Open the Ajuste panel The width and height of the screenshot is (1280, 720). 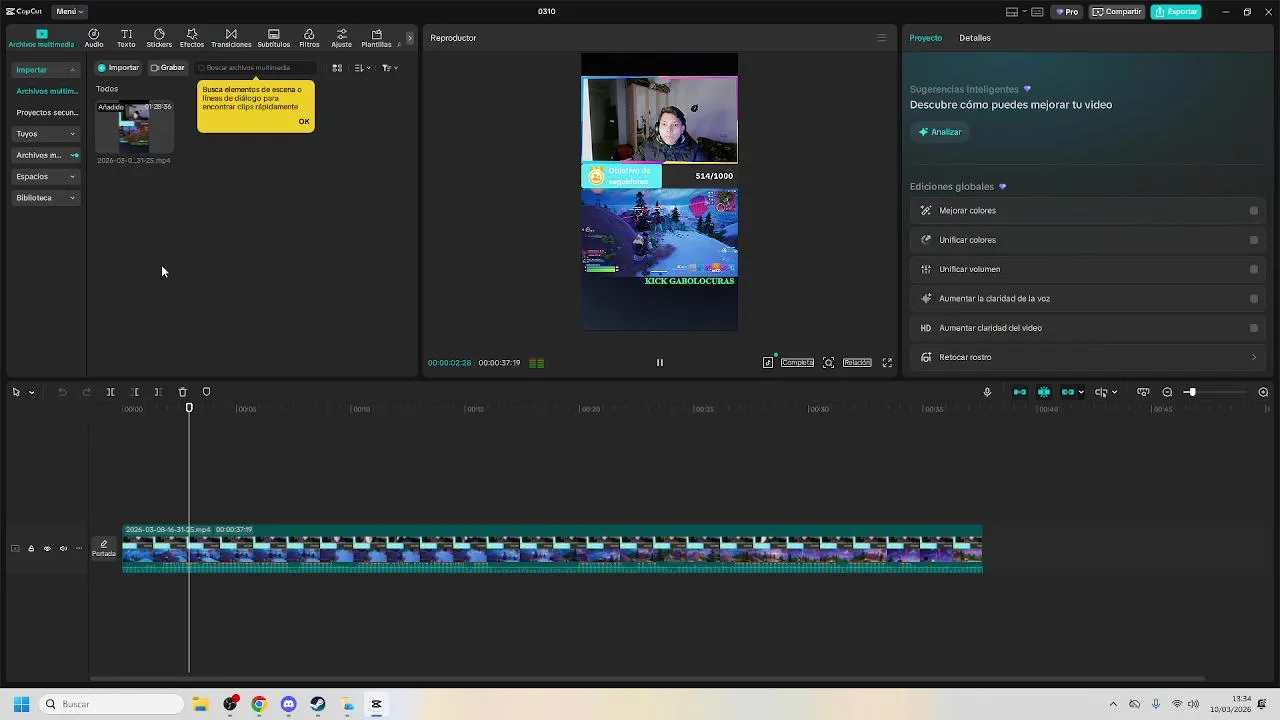[x=342, y=38]
